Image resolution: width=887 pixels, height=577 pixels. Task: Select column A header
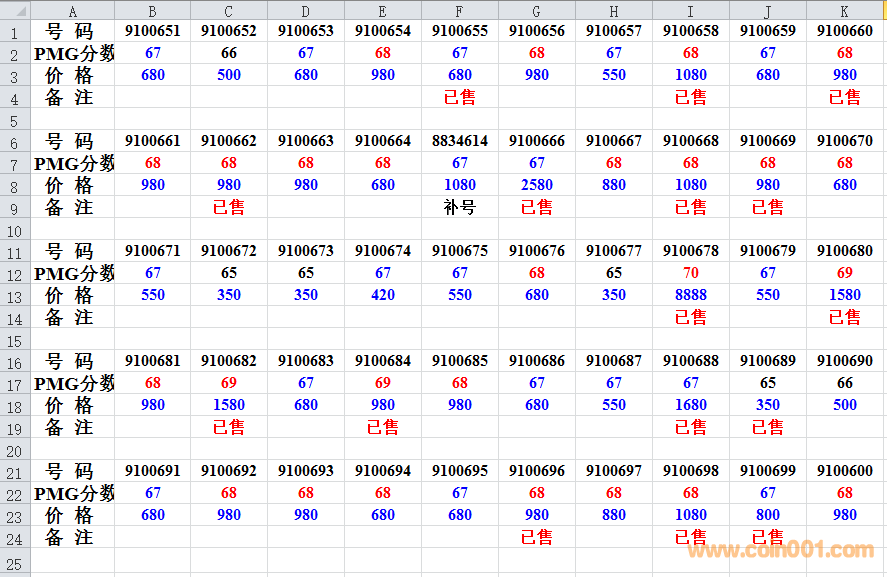(73, 10)
